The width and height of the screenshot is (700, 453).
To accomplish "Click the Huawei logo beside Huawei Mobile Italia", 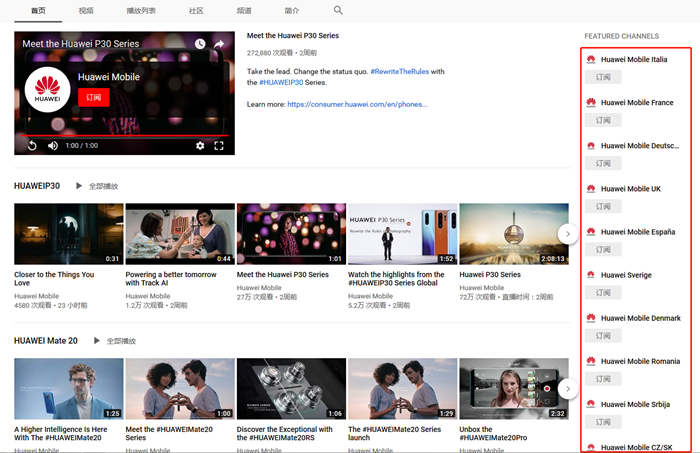I will (x=591, y=60).
